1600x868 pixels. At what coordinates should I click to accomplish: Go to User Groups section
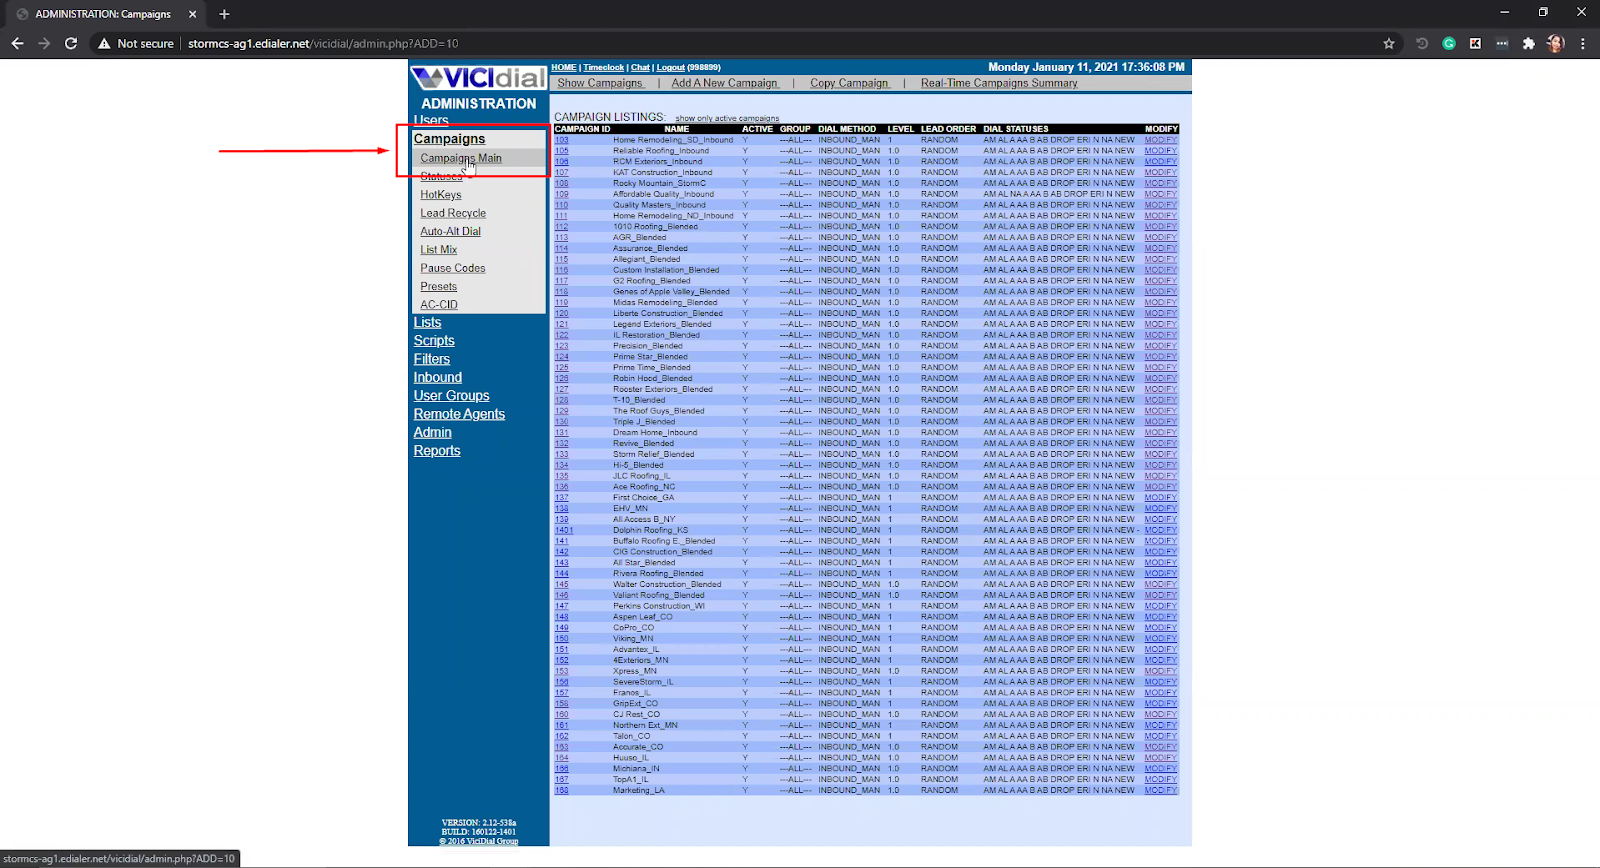[x=452, y=396]
